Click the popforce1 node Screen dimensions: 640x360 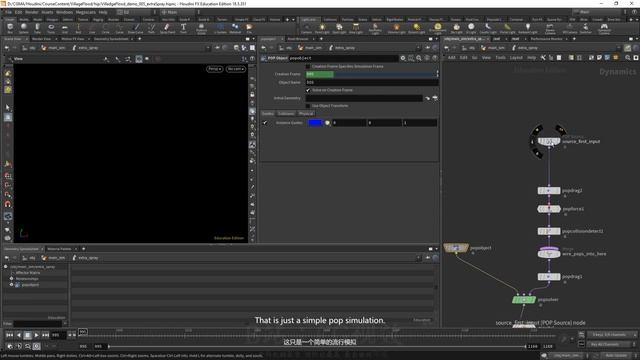[x=549, y=209]
